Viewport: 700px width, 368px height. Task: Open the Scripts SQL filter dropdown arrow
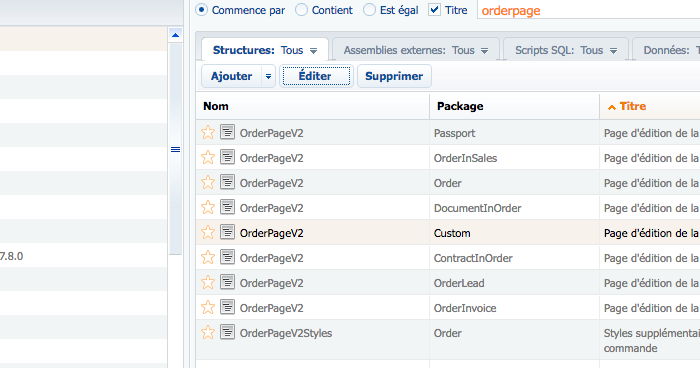point(613,51)
